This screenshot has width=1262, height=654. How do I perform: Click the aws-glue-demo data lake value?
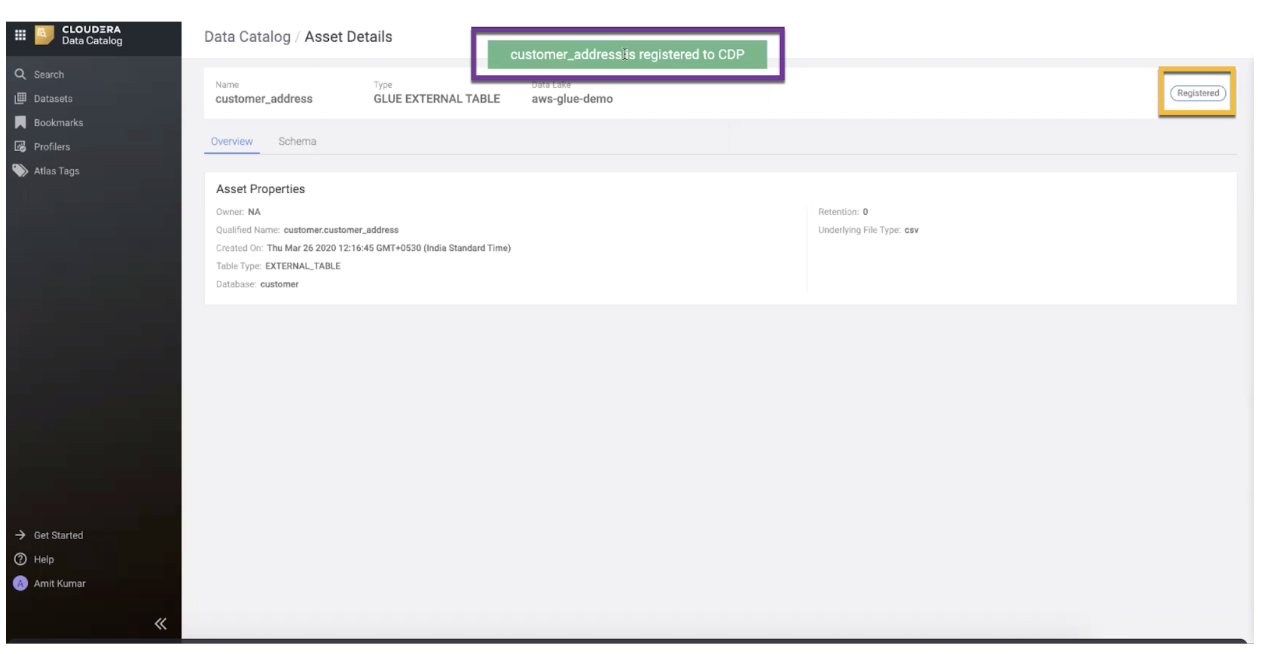572,99
